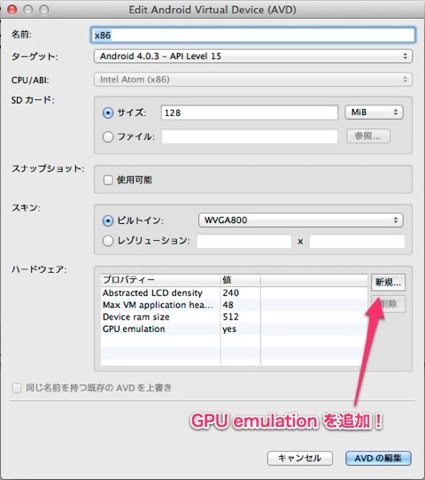Screen dimensions: 425x480
Task: Select the Abstracted LCD density row
Action: click(234, 293)
